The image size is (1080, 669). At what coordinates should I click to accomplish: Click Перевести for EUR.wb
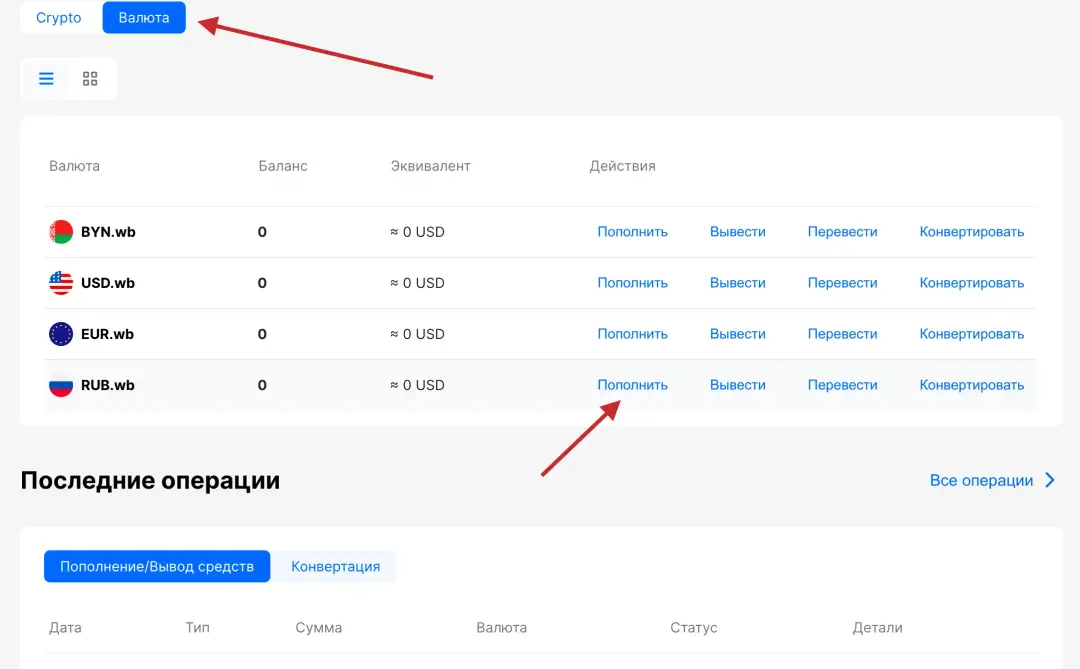[x=842, y=334]
